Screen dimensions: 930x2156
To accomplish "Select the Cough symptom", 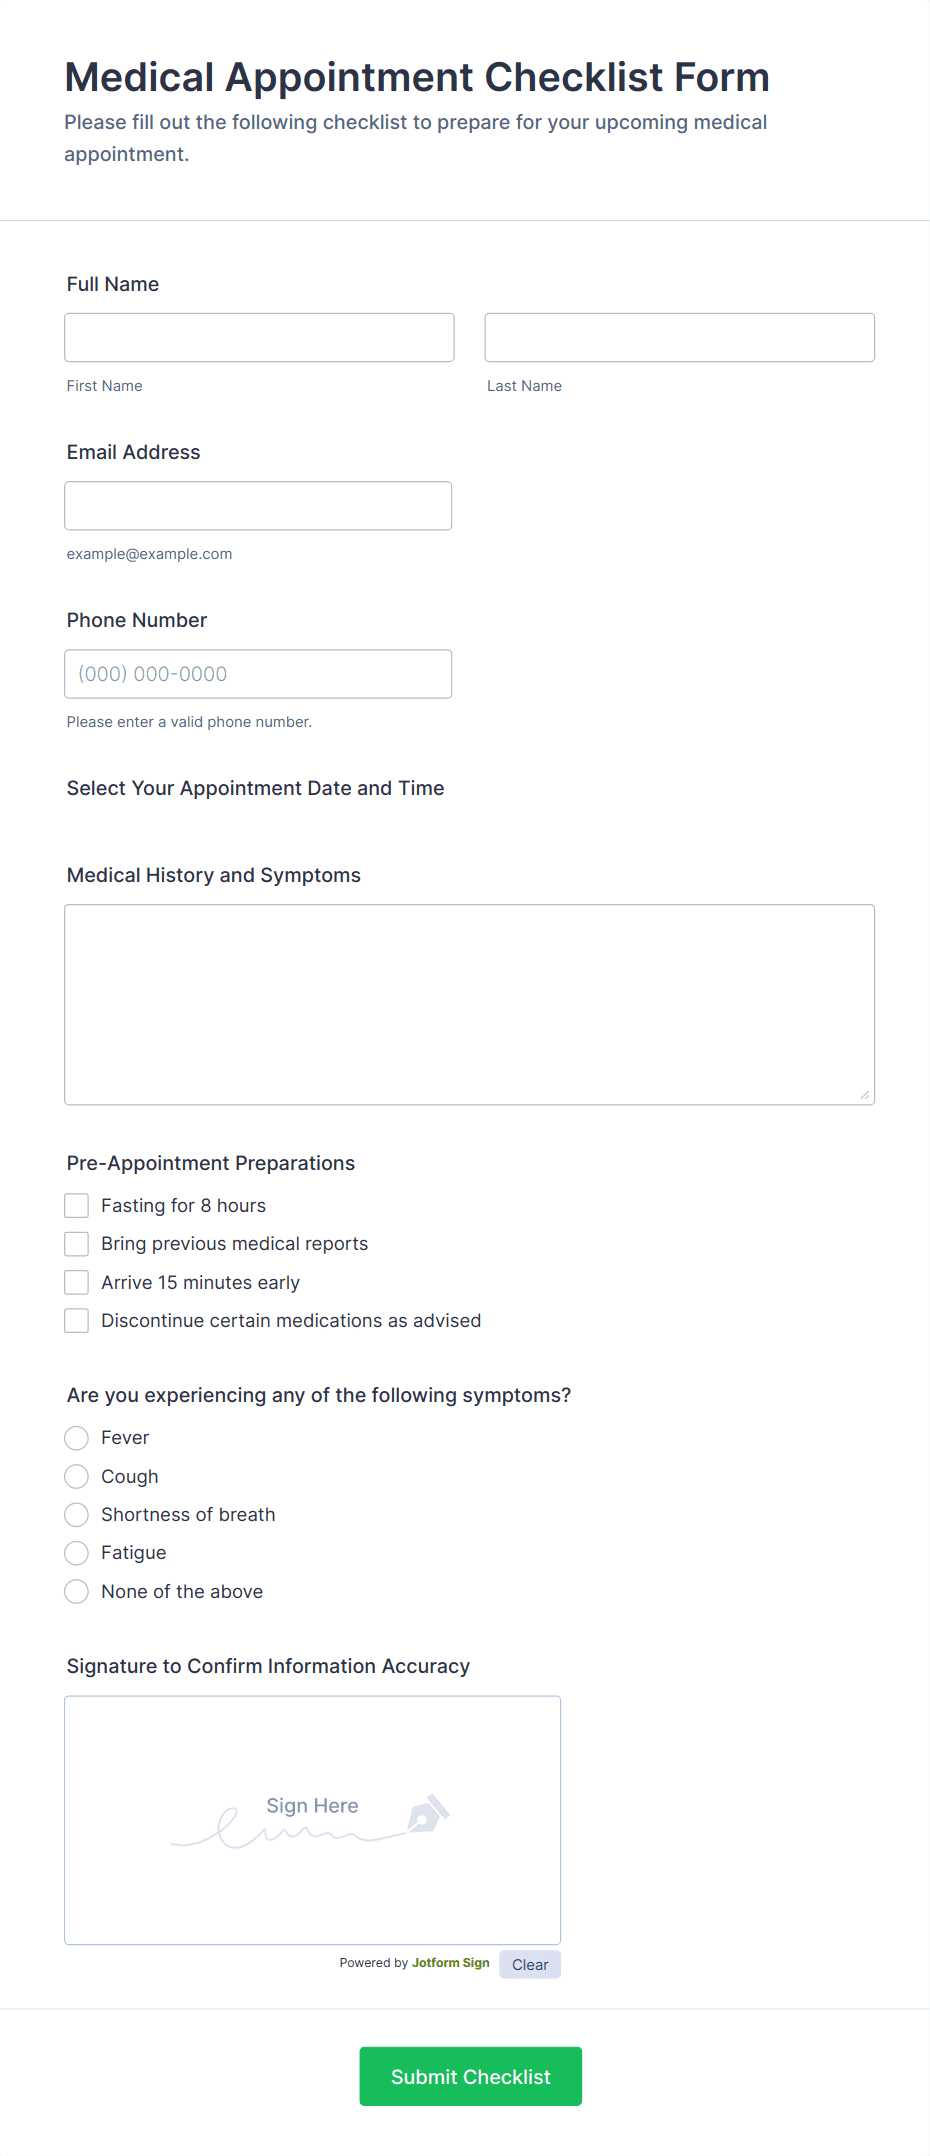I will click(76, 1476).
